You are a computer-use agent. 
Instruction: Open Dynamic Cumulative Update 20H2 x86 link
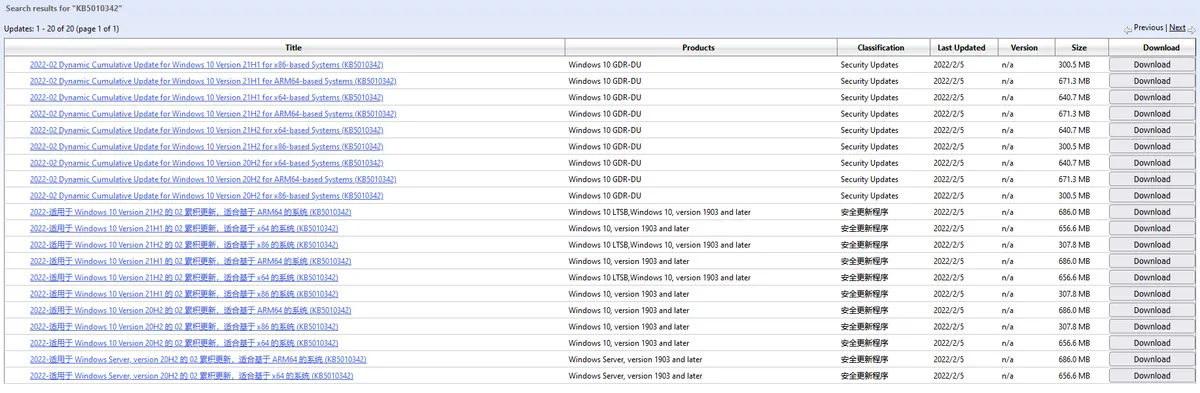tap(206, 196)
